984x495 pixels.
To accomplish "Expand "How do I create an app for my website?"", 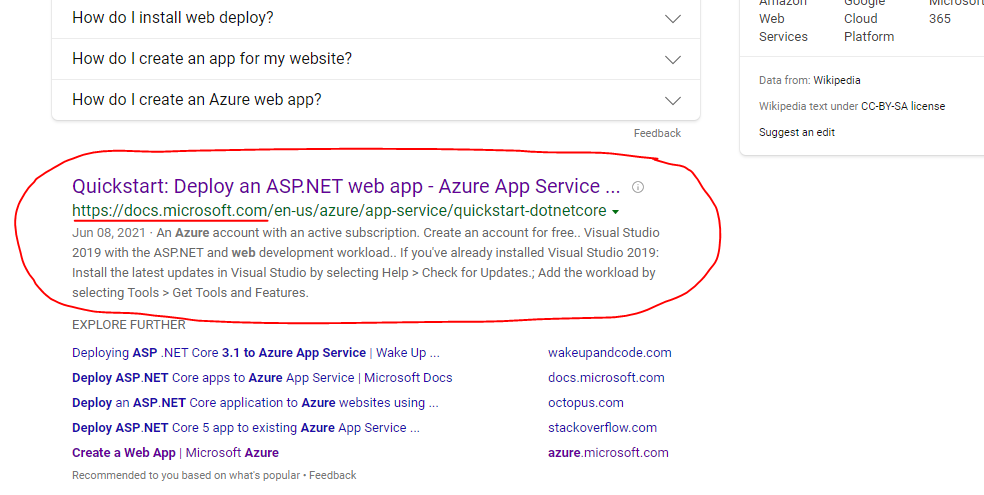I will point(375,59).
